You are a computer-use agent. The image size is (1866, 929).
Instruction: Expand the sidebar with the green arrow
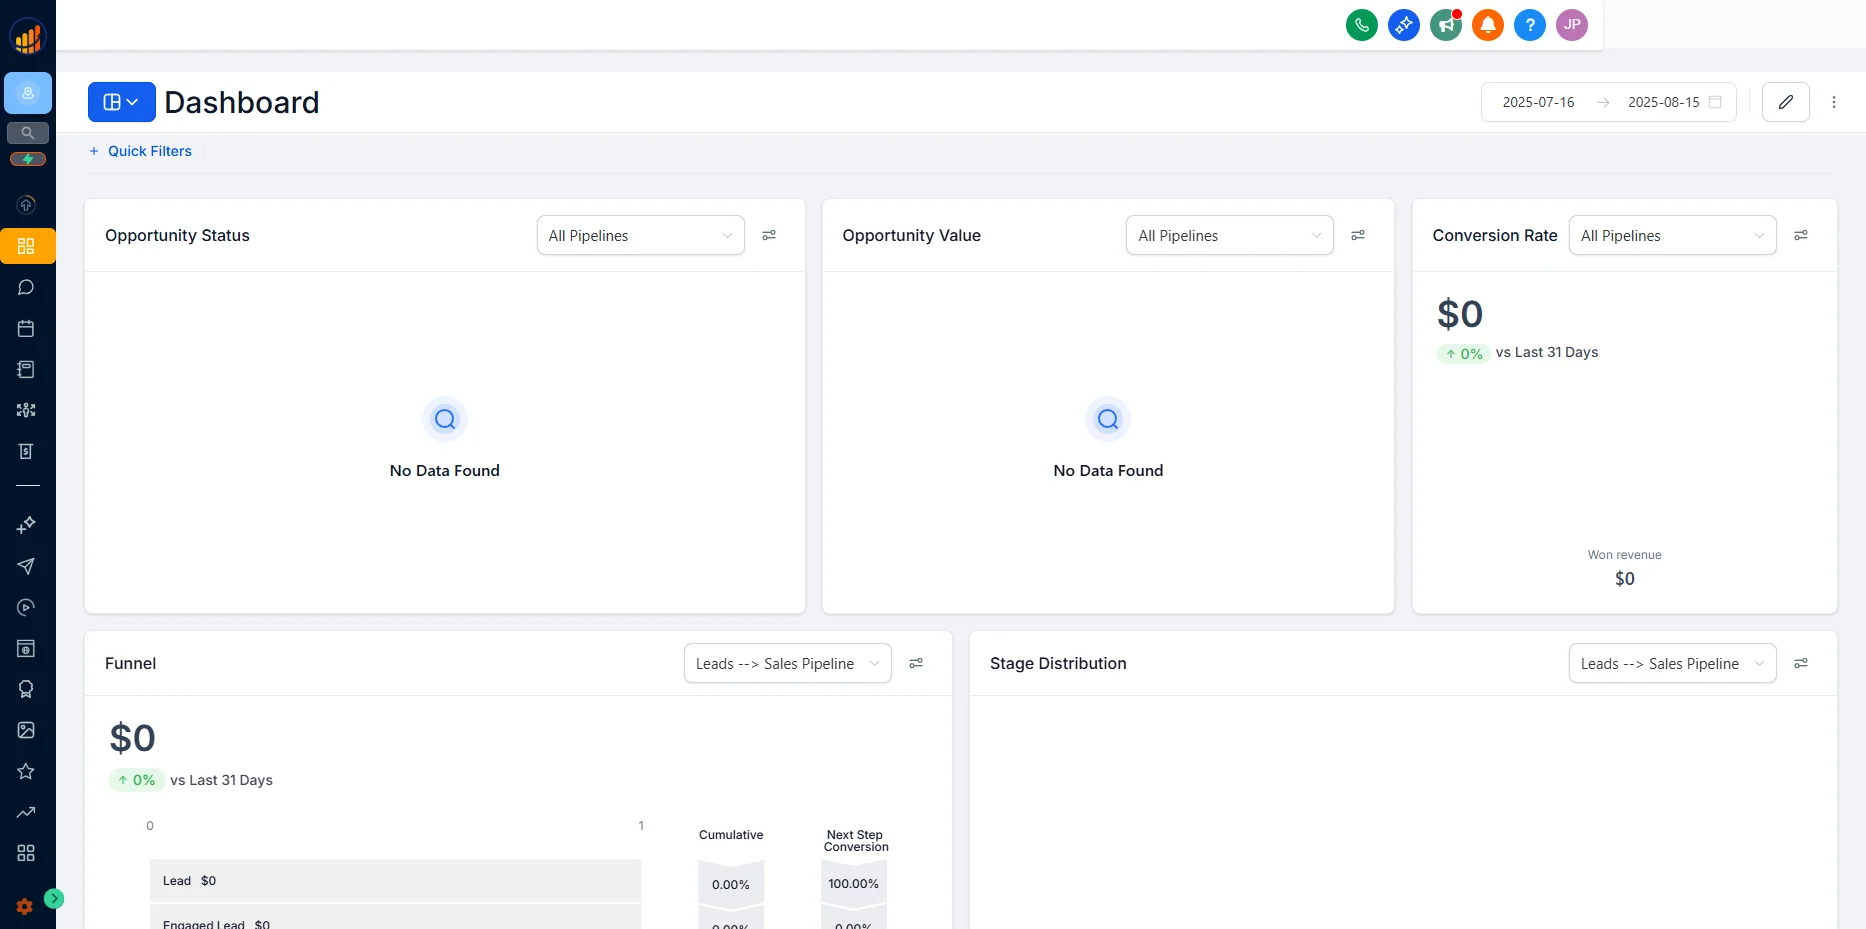[x=54, y=899]
